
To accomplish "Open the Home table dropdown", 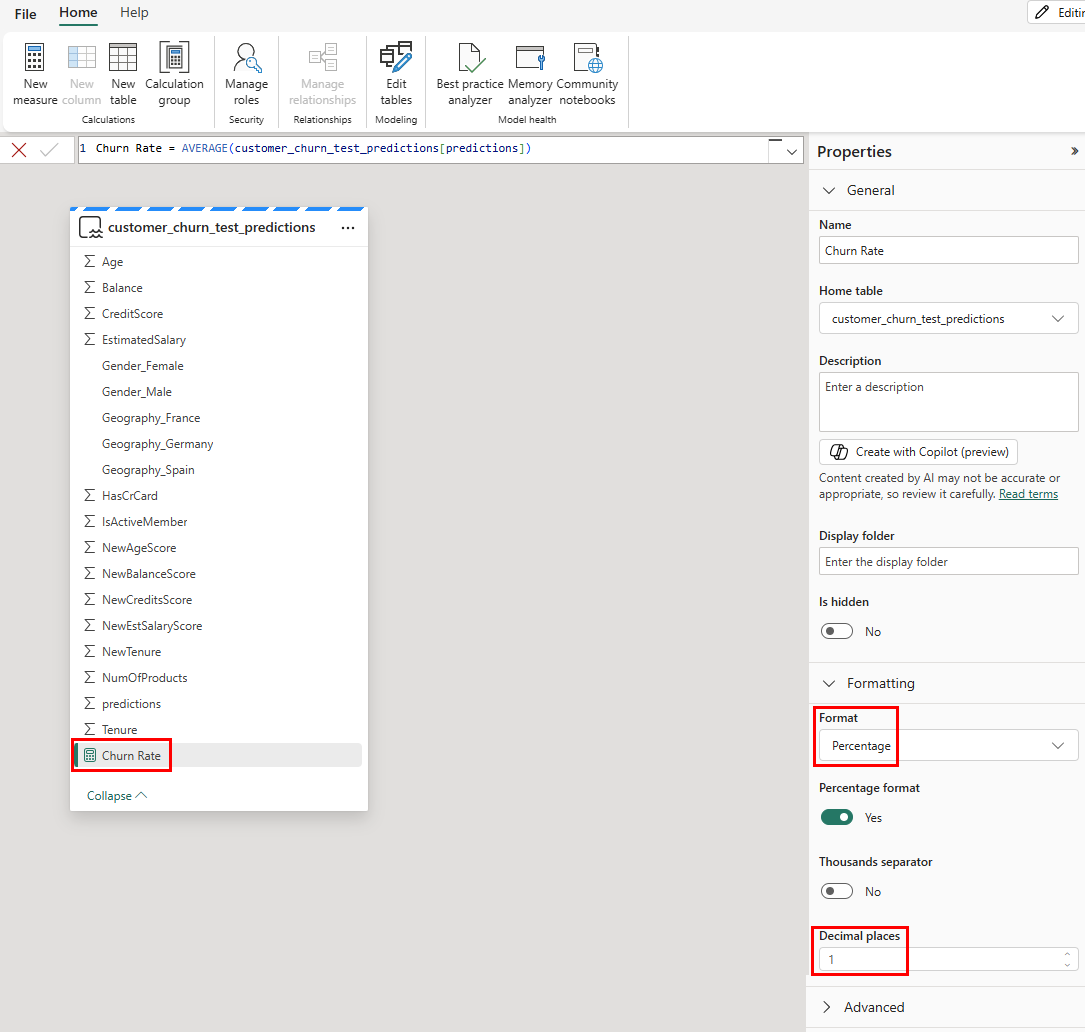I will pyautogui.click(x=948, y=318).
